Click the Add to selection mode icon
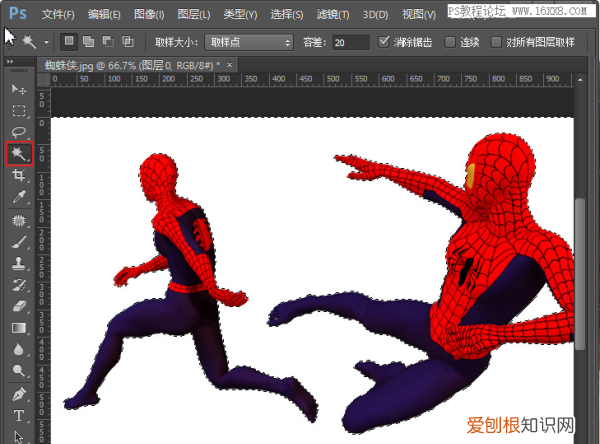Image resolution: width=600 pixels, height=444 pixels. coord(88,43)
